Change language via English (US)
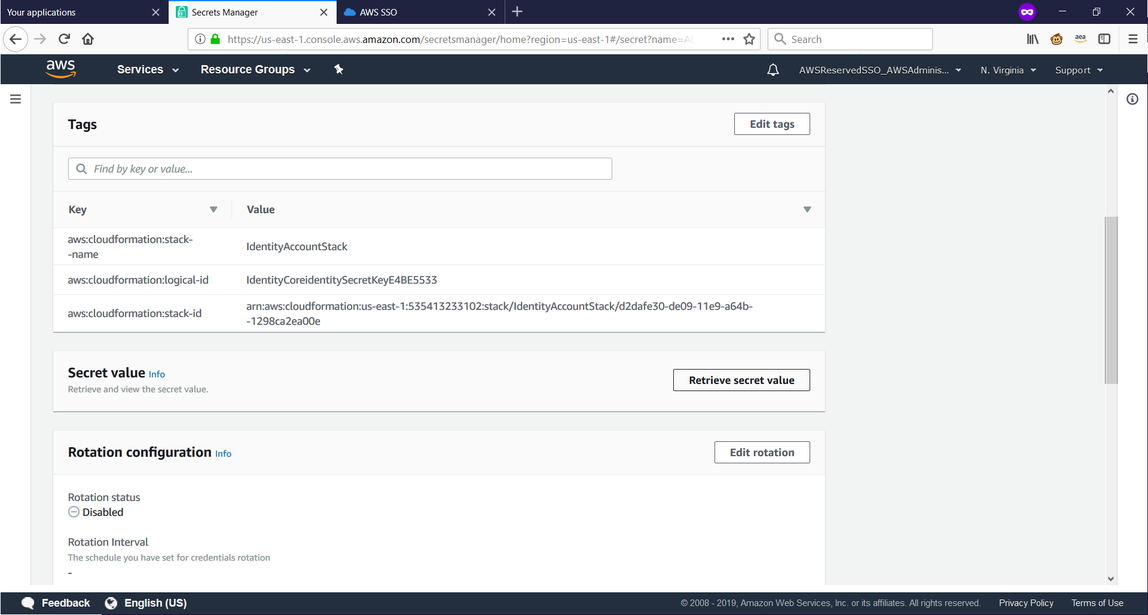Image resolution: width=1148 pixels, height=615 pixels. [155, 603]
